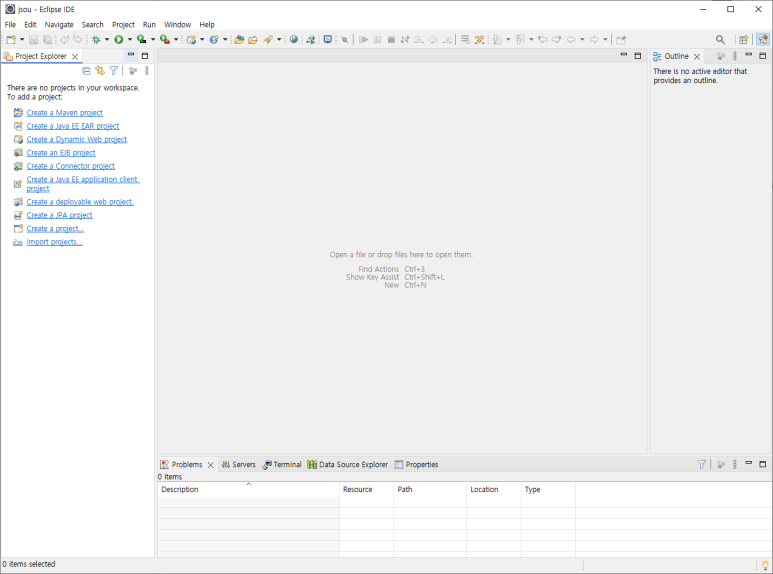Screen dimensions: 773x574
Task: Open the Project Explorer View Menu dots
Action: tap(146, 71)
